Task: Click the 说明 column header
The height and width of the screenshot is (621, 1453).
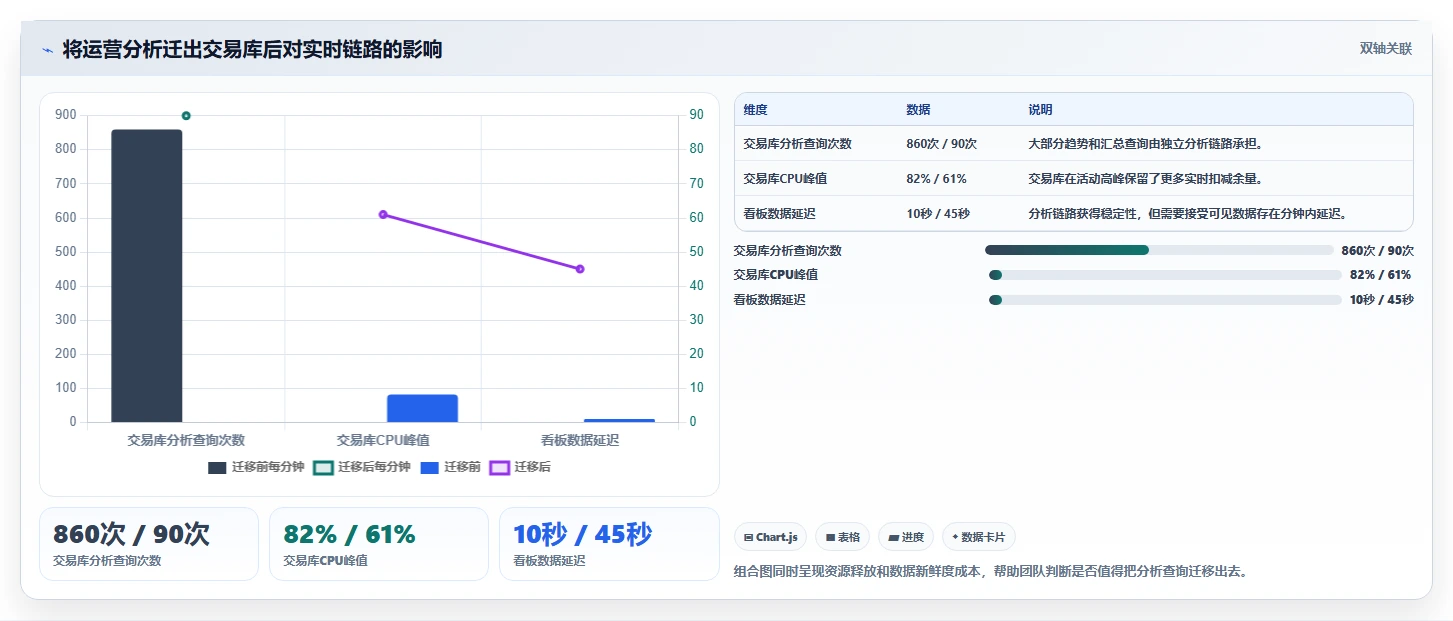Action: tap(1041, 110)
